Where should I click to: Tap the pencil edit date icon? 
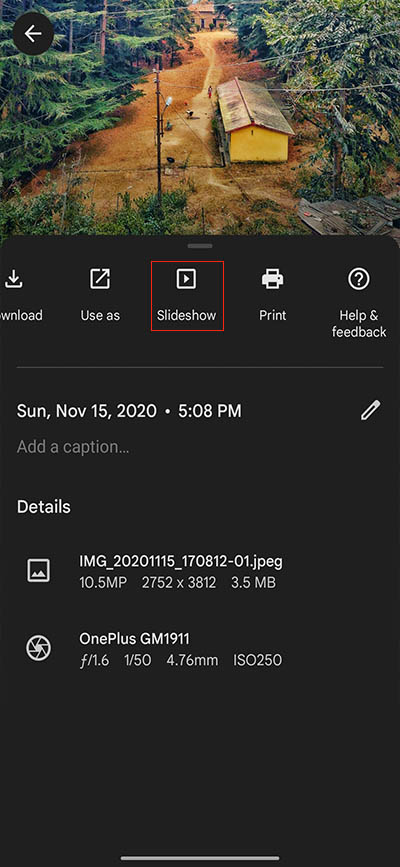click(x=371, y=411)
